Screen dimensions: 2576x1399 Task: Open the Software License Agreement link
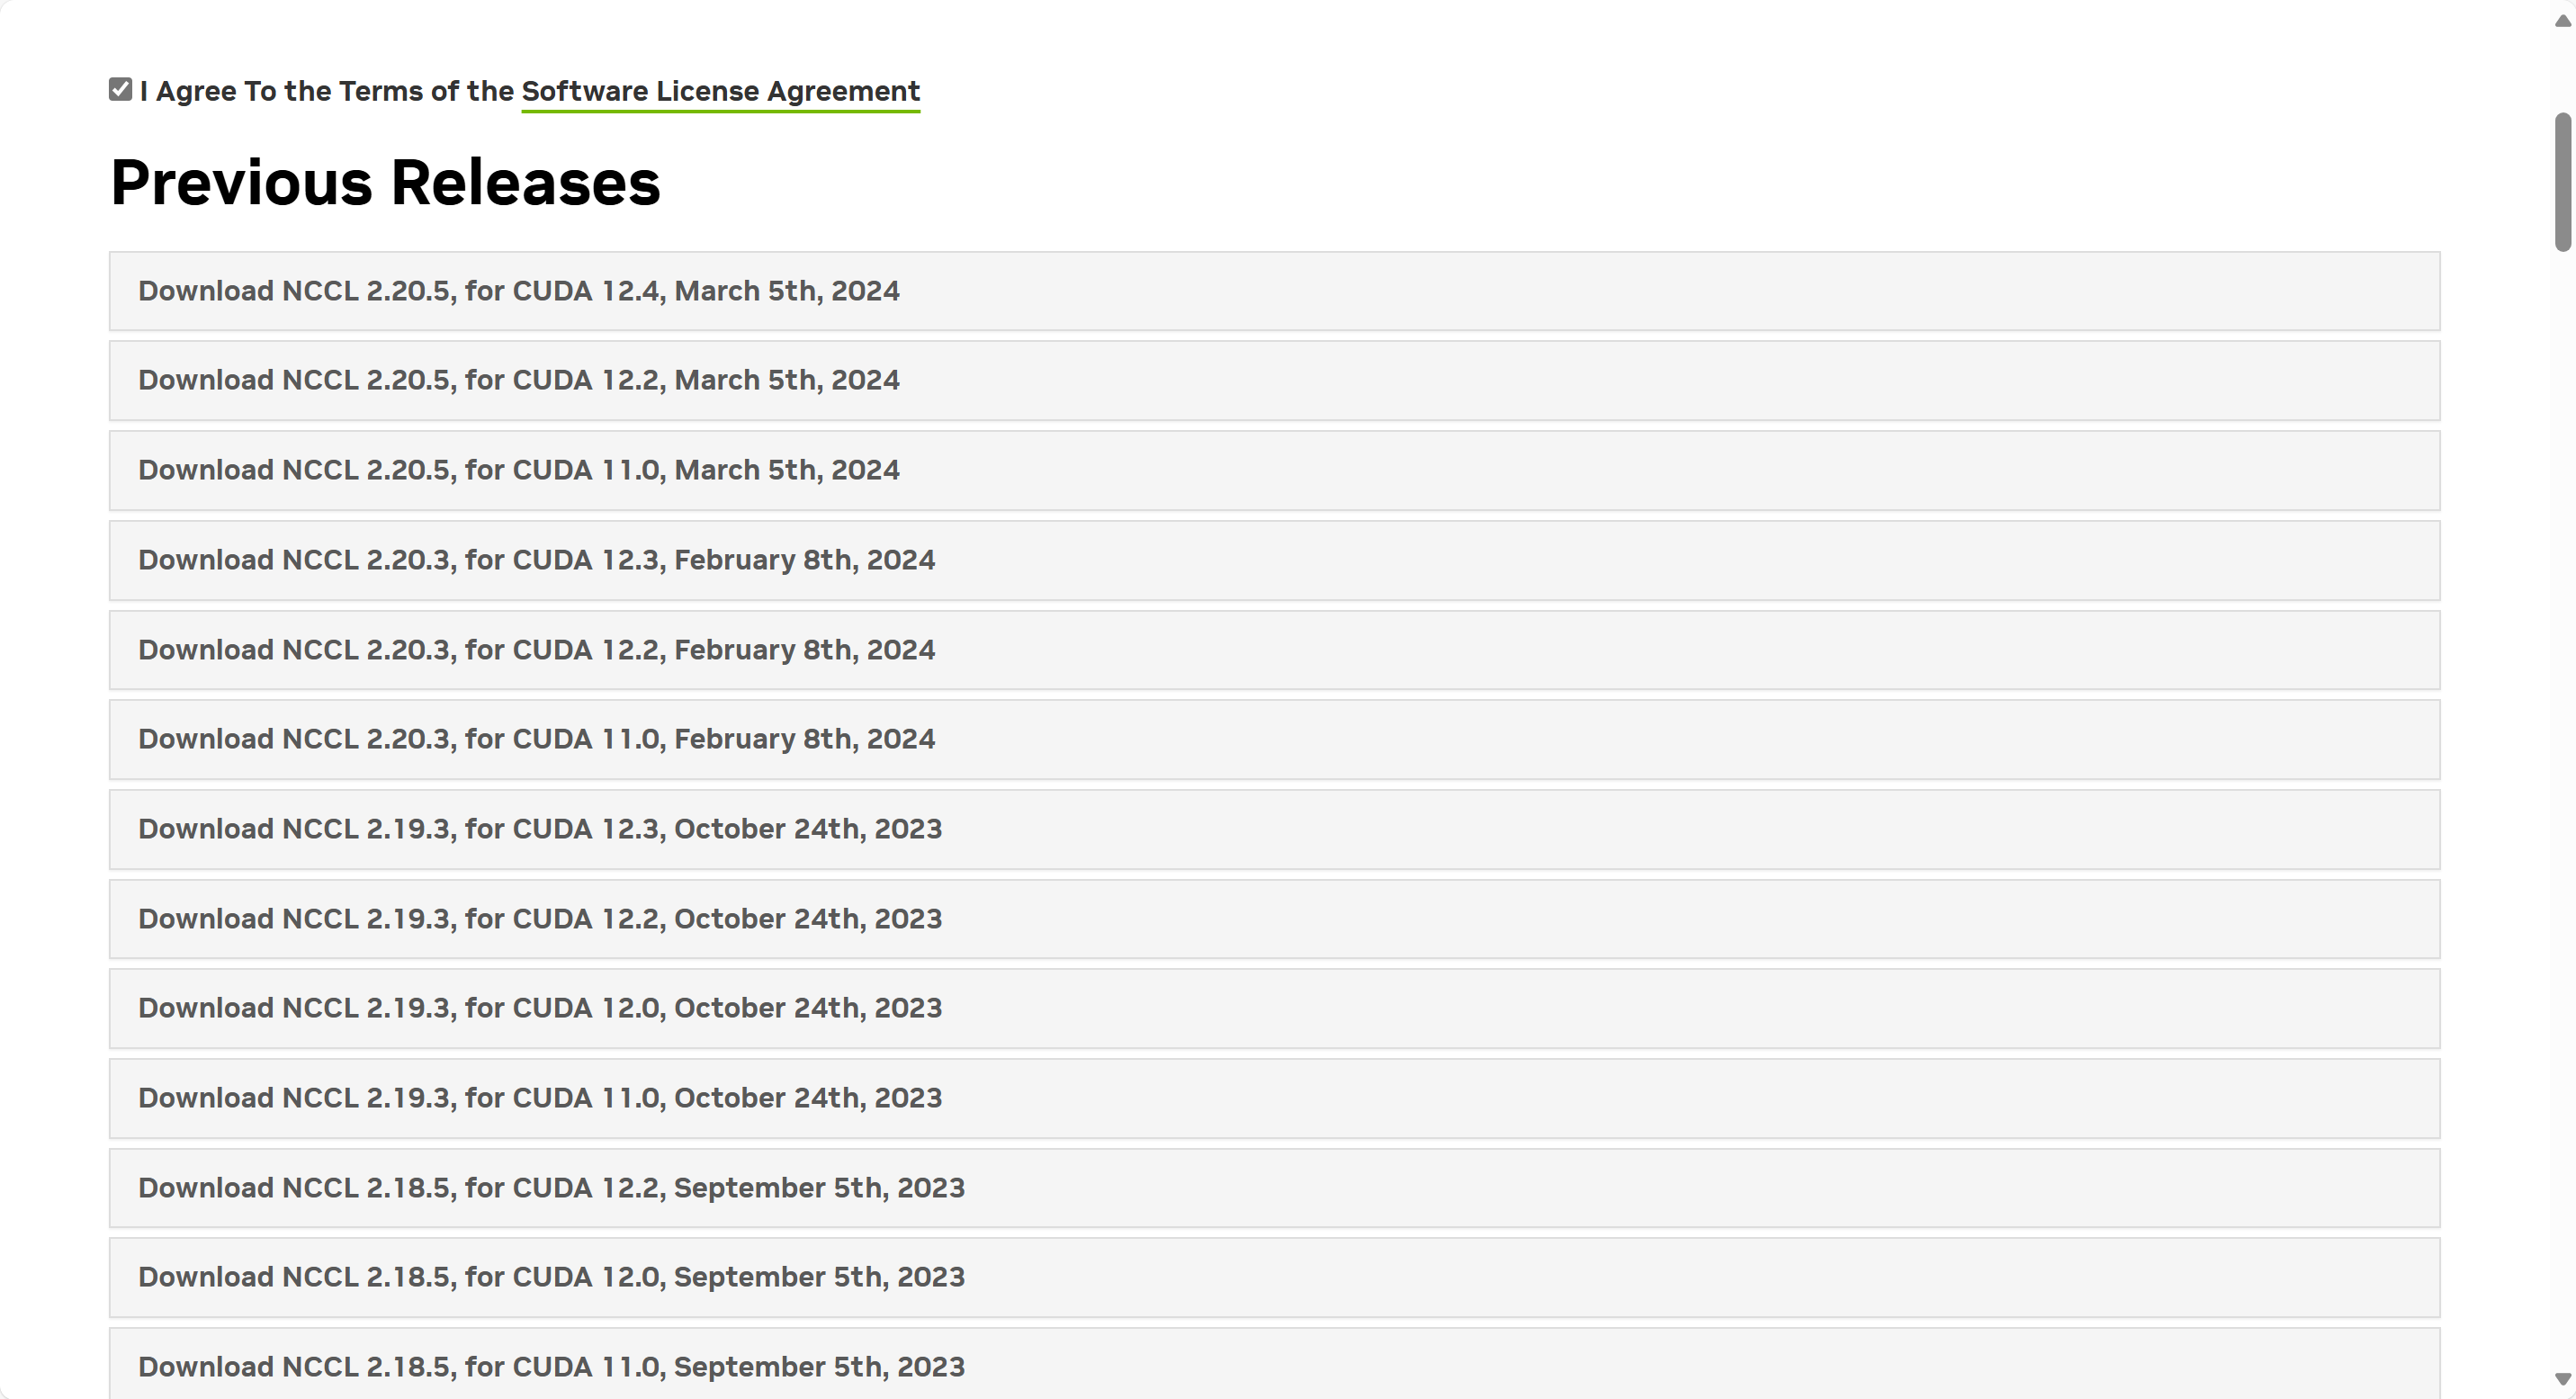pos(720,91)
